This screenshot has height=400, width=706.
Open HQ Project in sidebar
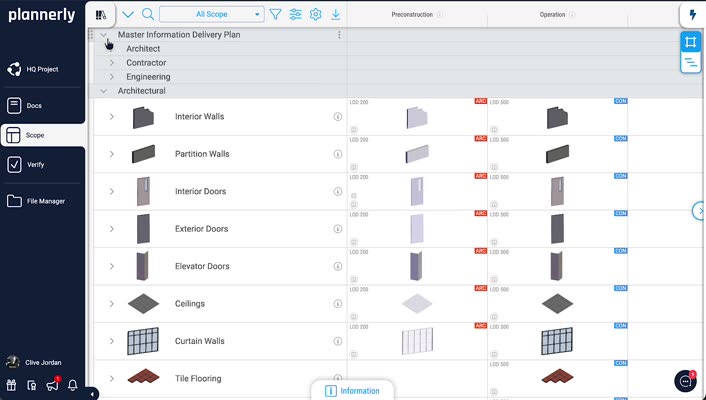(42, 69)
